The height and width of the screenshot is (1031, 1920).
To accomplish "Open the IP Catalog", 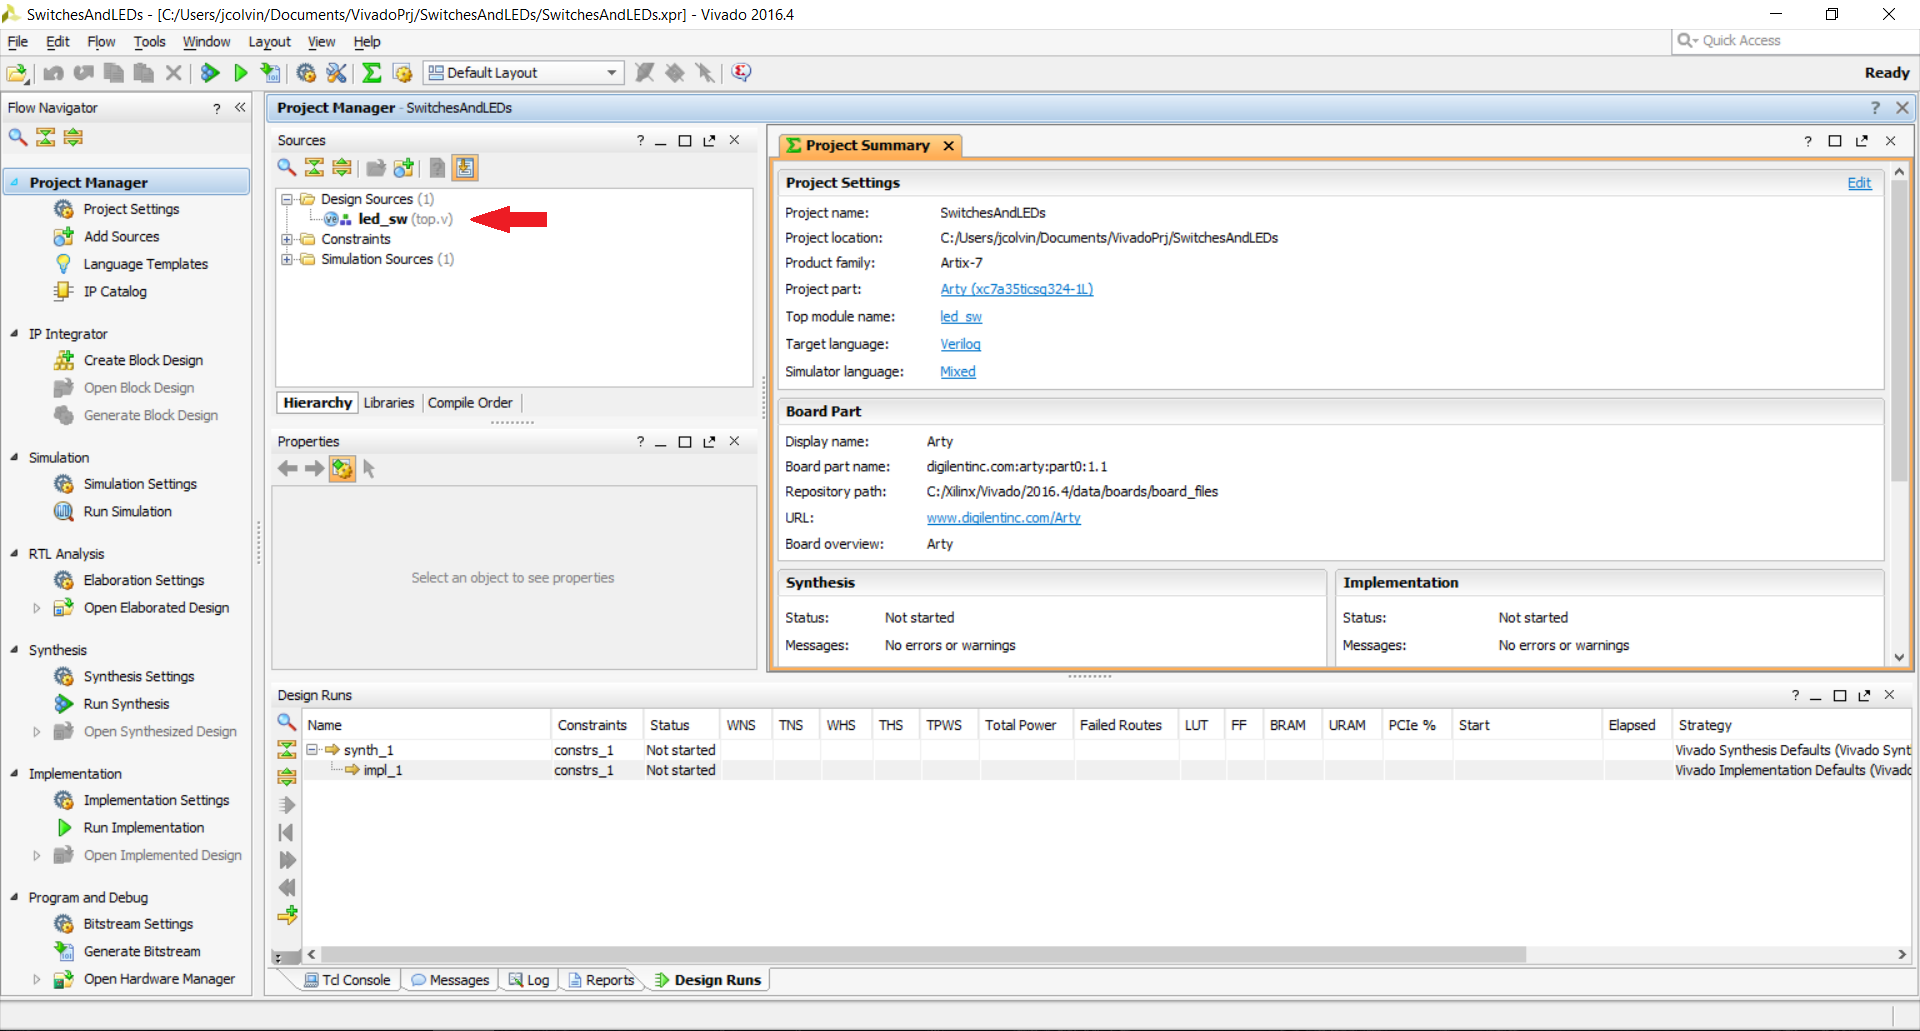I will tap(114, 291).
